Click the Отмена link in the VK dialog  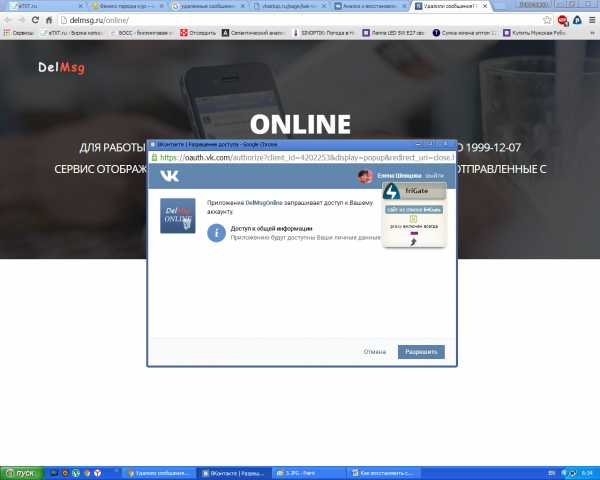point(375,352)
